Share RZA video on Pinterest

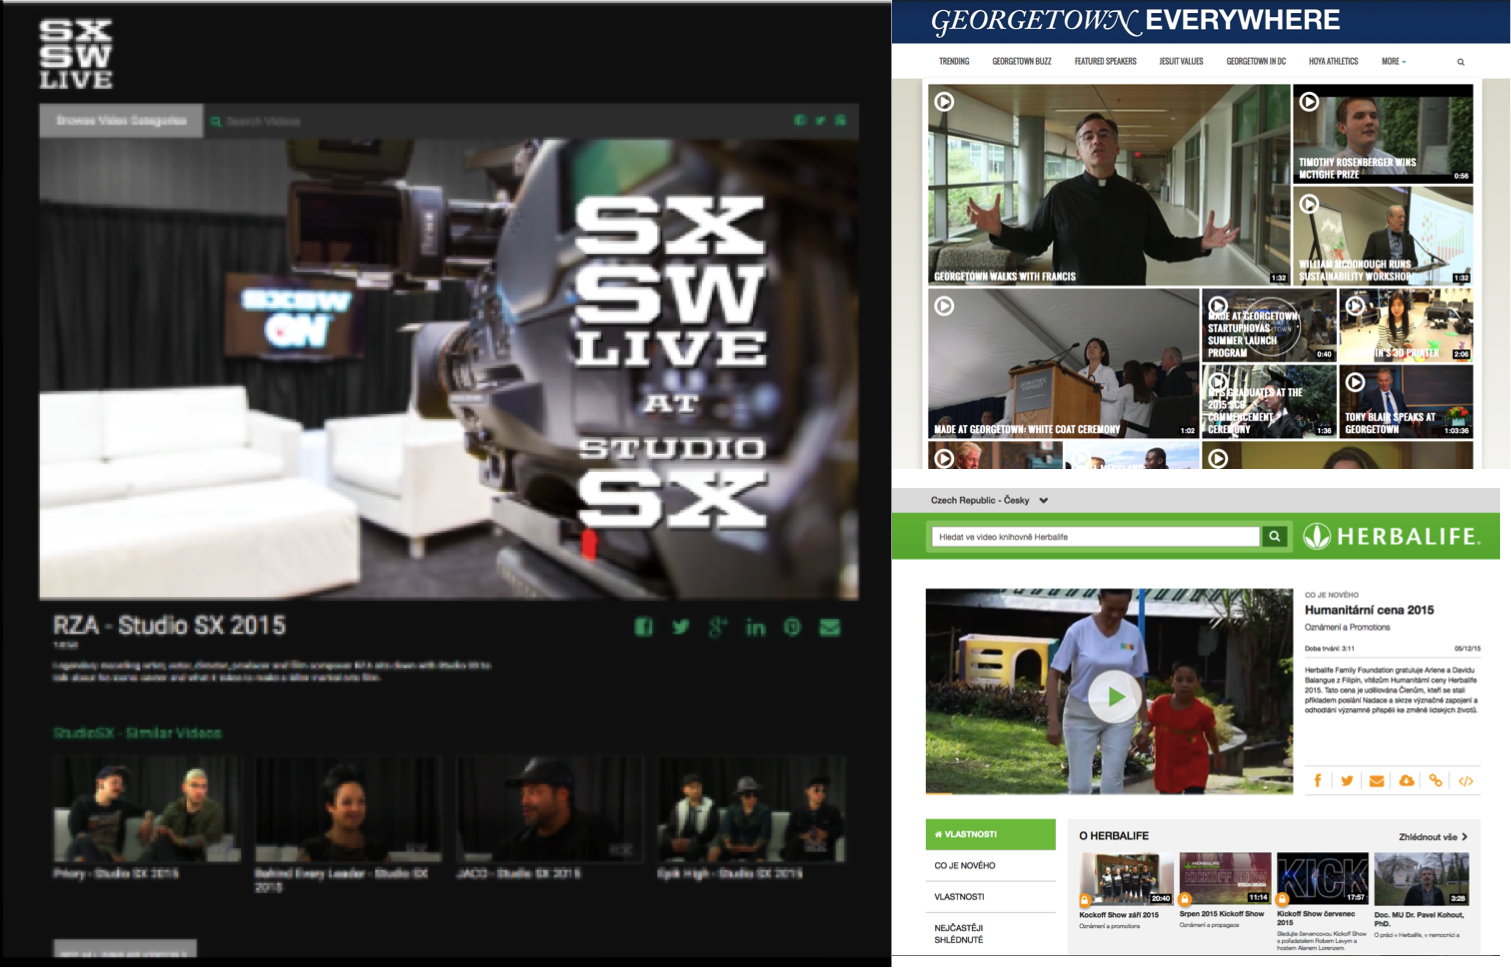pos(792,627)
